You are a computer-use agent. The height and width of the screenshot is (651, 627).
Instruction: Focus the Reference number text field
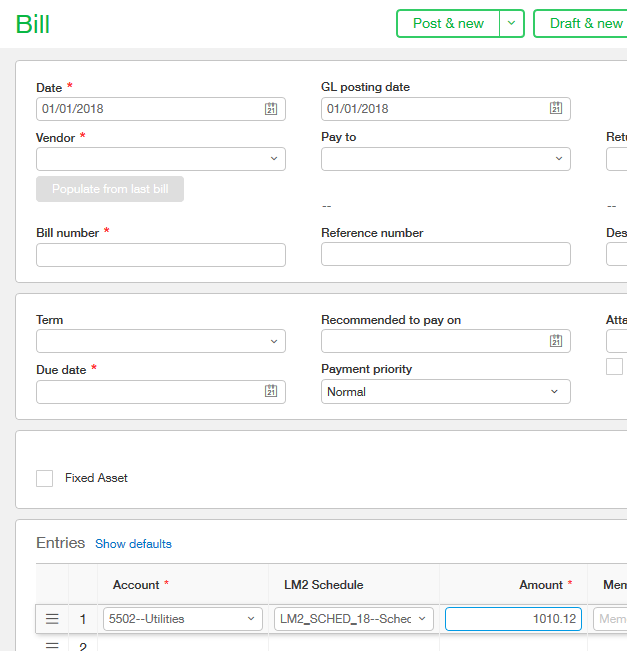tap(445, 255)
